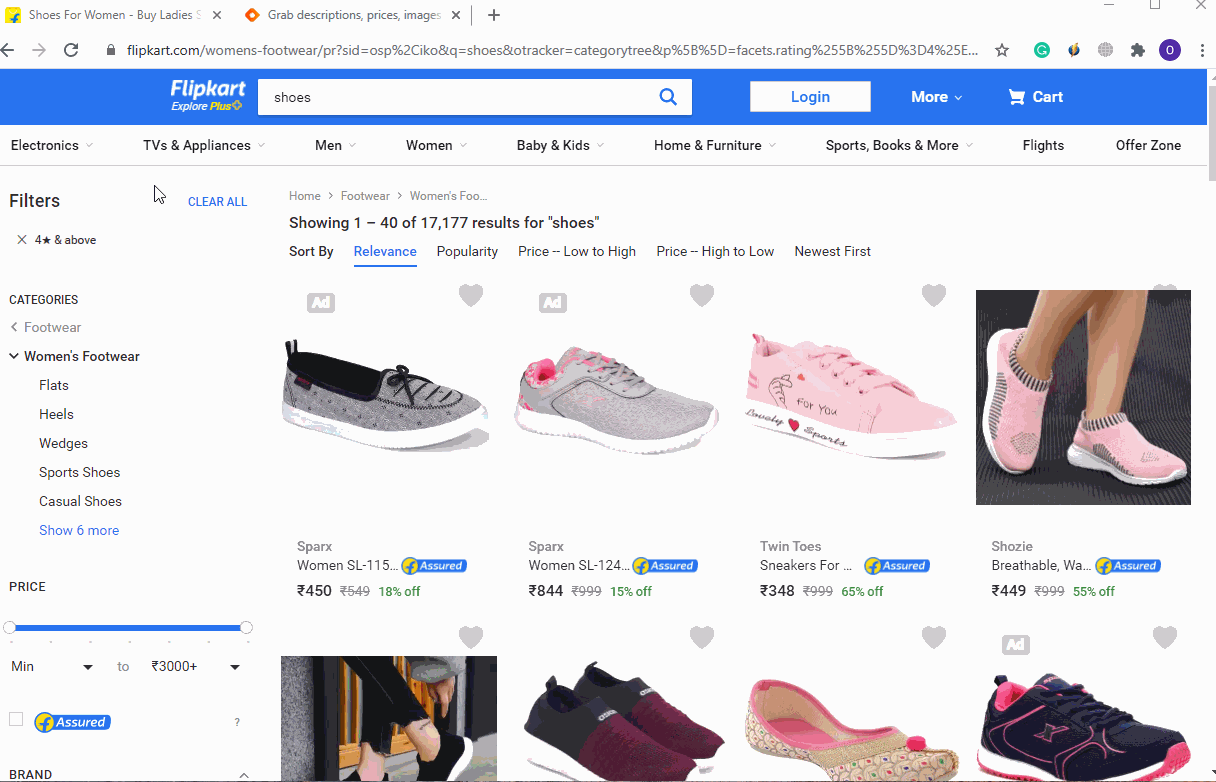The image size is (1216, 782).
Task: Open a new browser tab
Action: click(494, 15)
